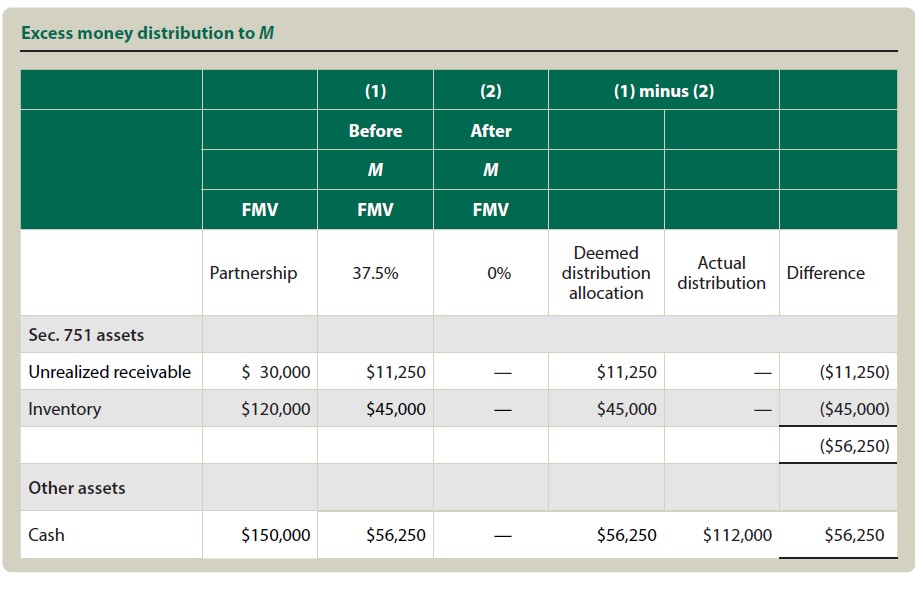Viewport: 915px width, 598px height.
Task: Click the "Sec. 751 assets" section row
Action: 86,335
